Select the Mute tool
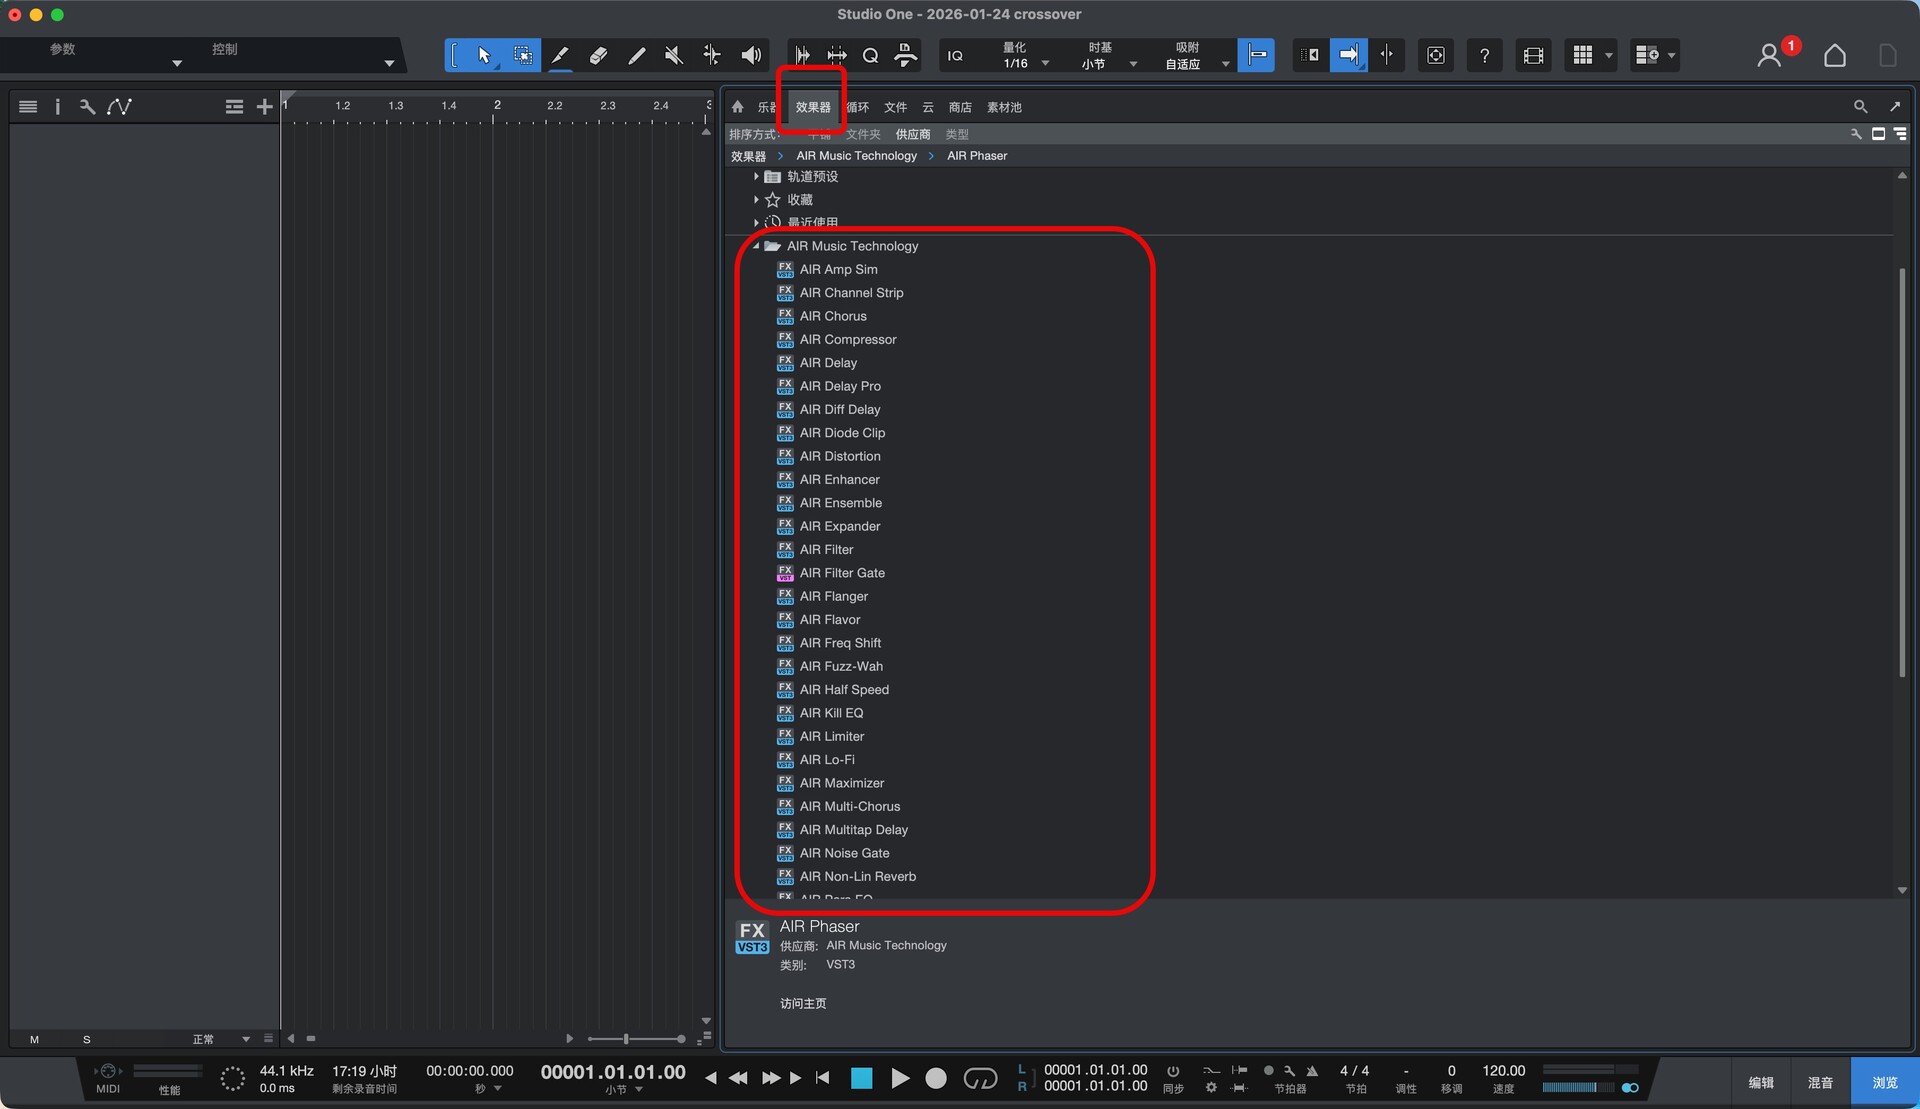This screenshot has width=1920, height=1109. click(x=674, y=56)
